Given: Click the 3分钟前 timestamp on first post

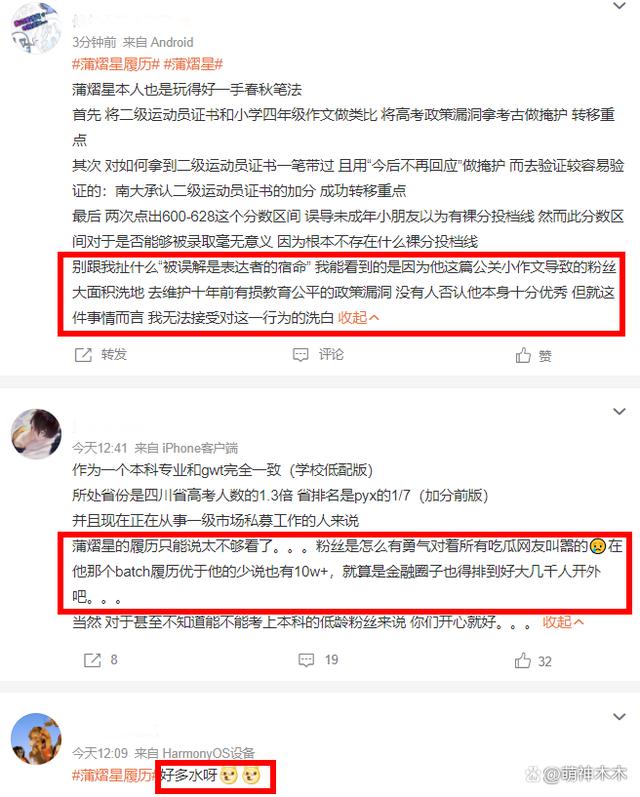Looking at the screenshot, I should click(x=94, y=42).
